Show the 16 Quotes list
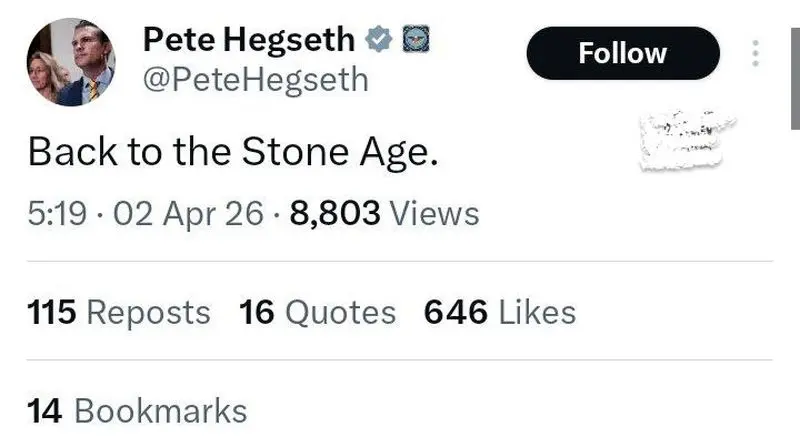Screen dimensions: 800x447 [x=317, y=312]
